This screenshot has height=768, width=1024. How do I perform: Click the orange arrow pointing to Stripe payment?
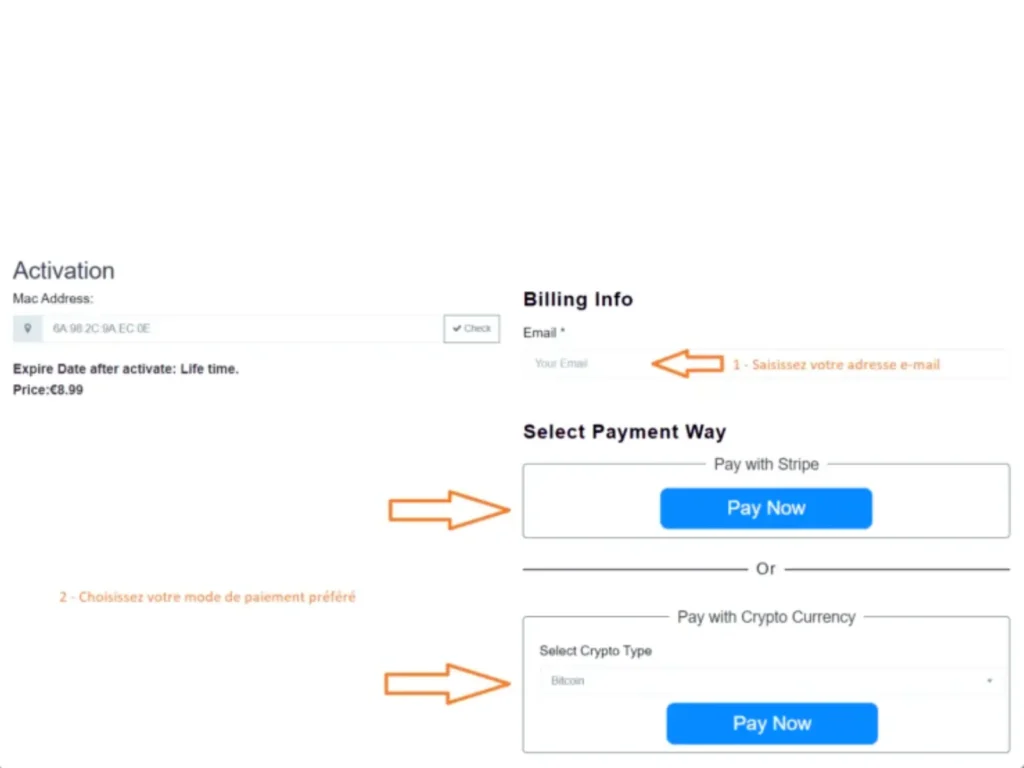pyautogui.click(x=449, y=510)
